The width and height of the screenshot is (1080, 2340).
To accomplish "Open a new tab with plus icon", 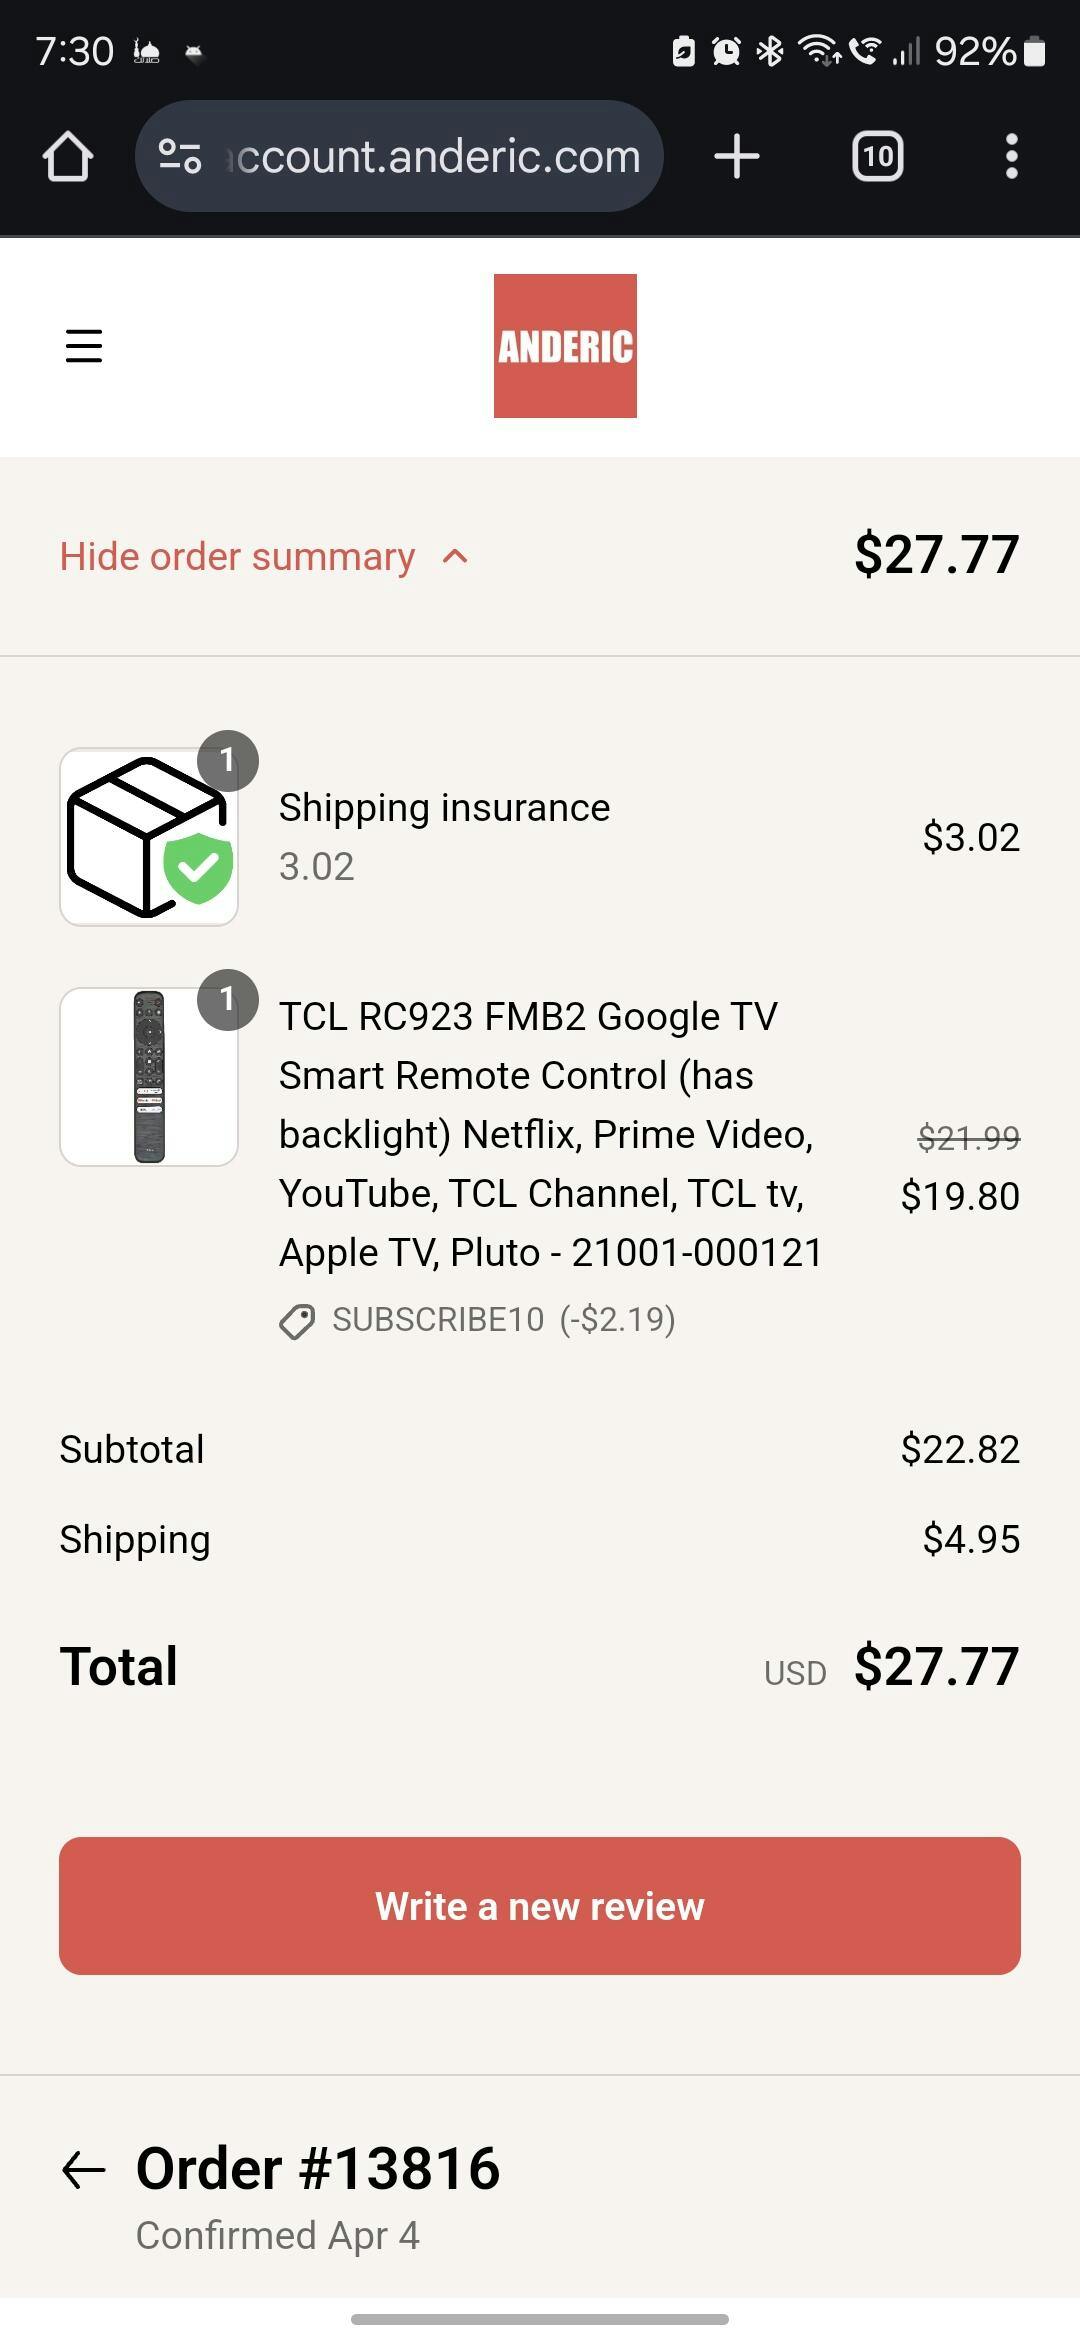I will tap(737, 157).
